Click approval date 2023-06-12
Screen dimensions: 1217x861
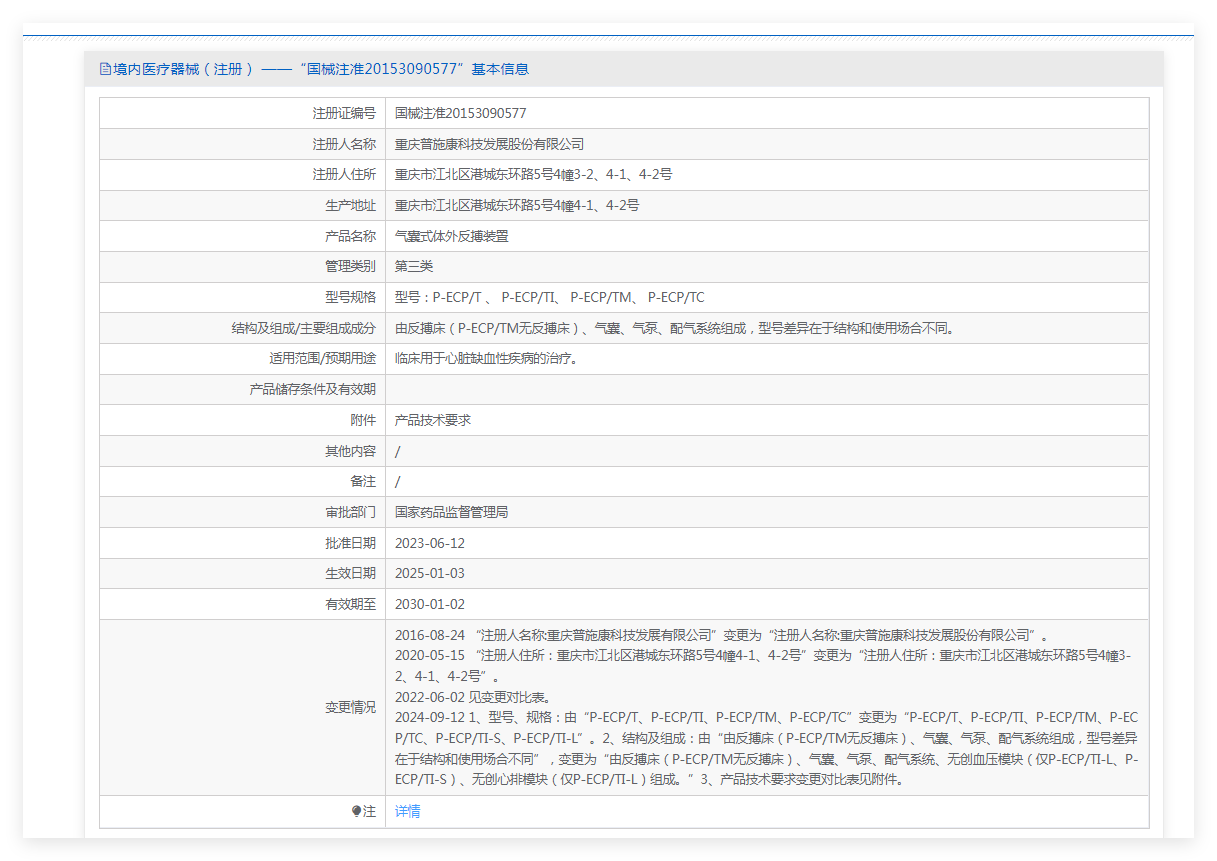click(x=430, y=544)
